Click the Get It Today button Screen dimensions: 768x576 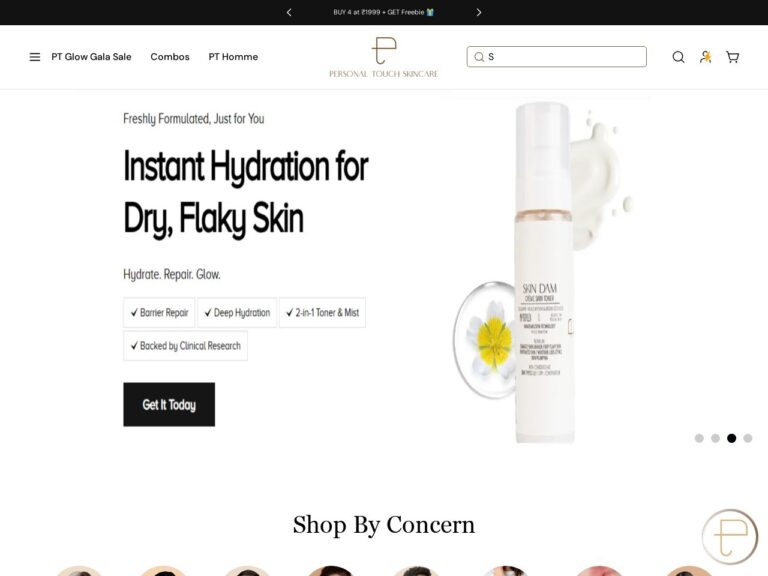click(x=169, y=405)
